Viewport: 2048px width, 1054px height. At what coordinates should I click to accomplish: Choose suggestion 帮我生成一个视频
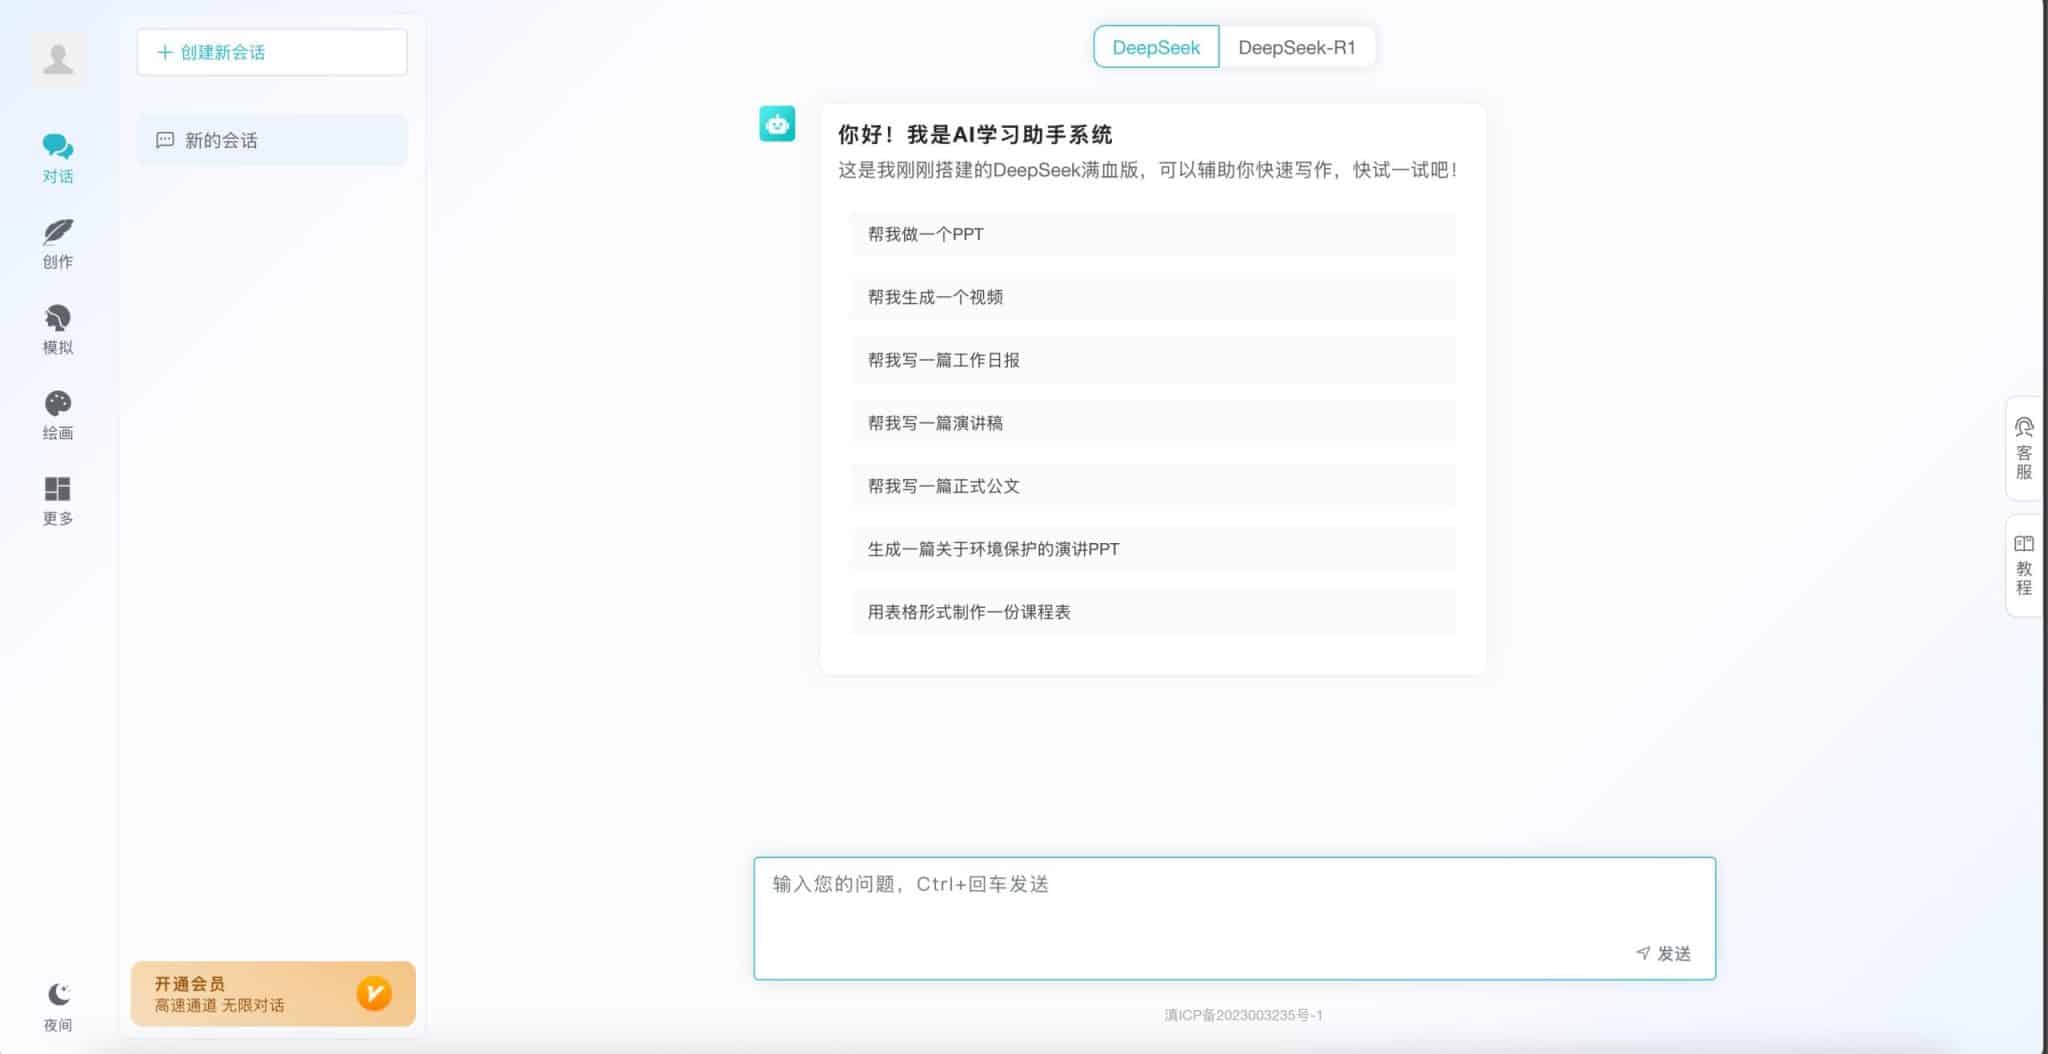pyautogui.click(x=1153, y=297)
